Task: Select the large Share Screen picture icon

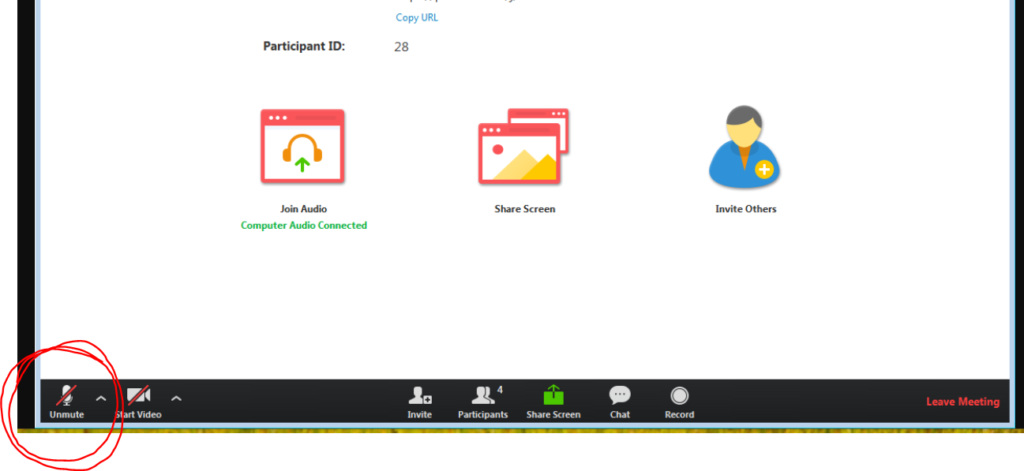Action: pos(524,146)
